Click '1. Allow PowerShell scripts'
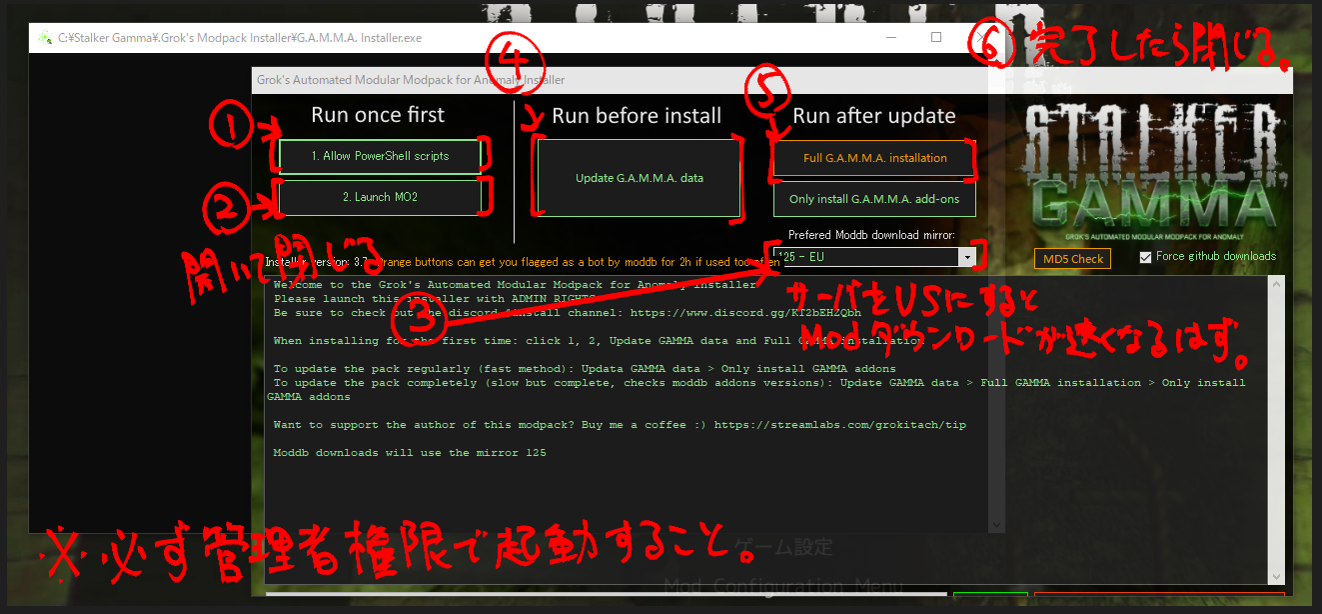The height and width of the screenshot is (614, 1322). [381, 156]
